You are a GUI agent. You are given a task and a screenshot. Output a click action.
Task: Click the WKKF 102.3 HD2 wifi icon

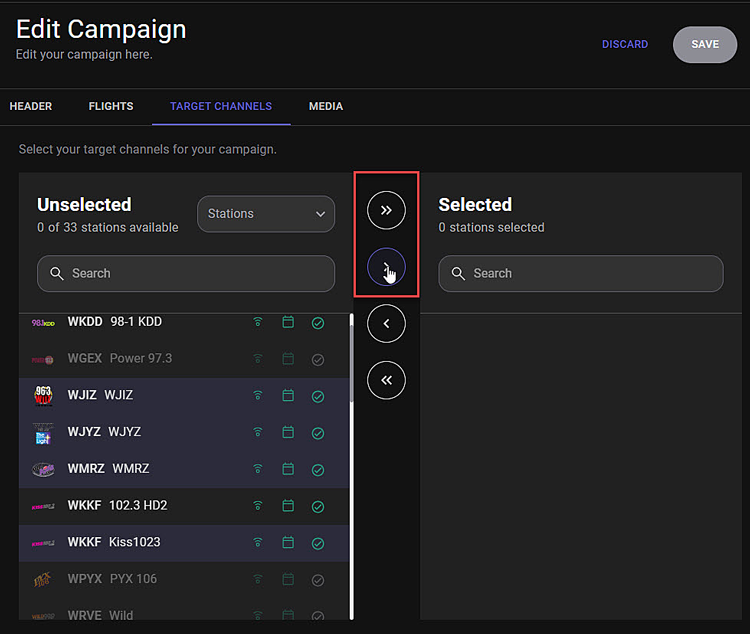(258, 506)
